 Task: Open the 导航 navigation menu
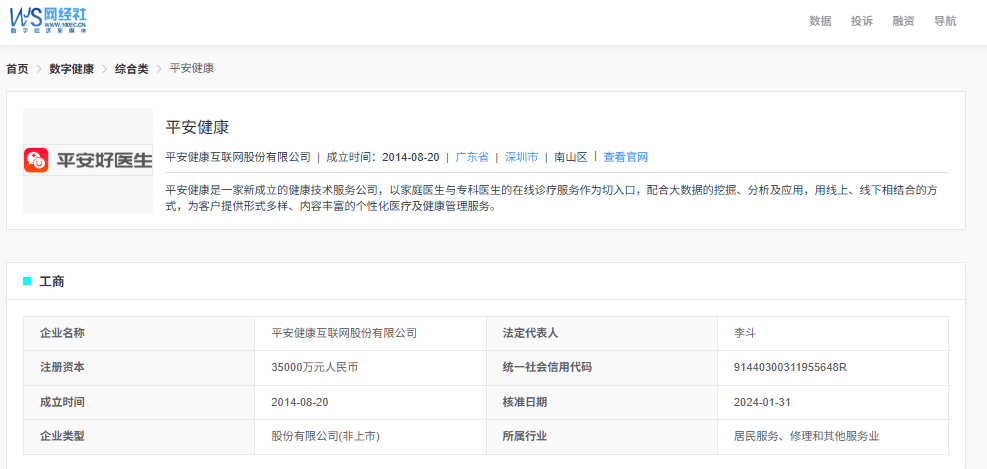pyautogui.click(x=944, y=21)
